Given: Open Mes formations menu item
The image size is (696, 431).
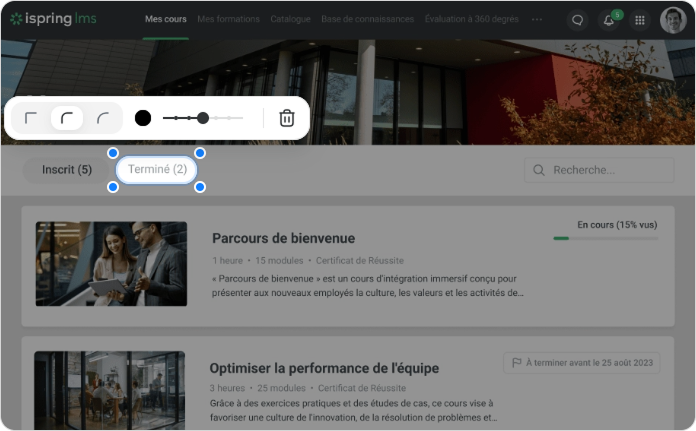Looking at the screenshot, I should pyautogui.click(x=228, y=19).
